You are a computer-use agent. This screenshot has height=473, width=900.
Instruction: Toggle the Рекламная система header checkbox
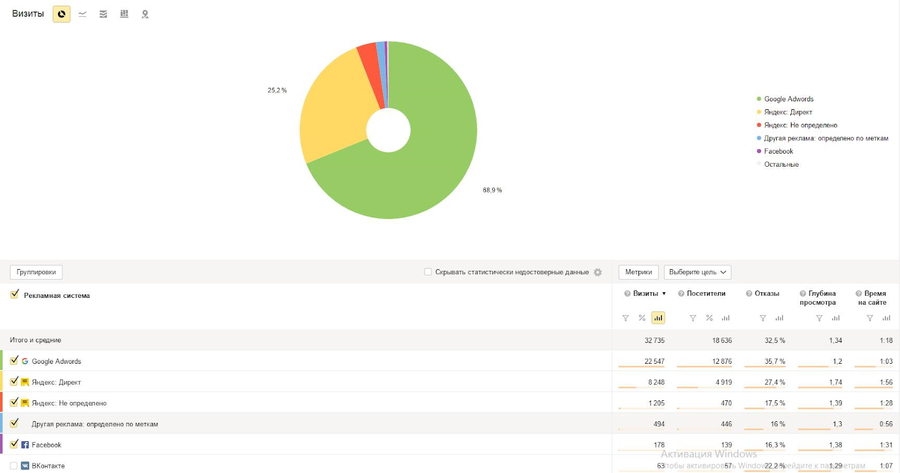14,294
